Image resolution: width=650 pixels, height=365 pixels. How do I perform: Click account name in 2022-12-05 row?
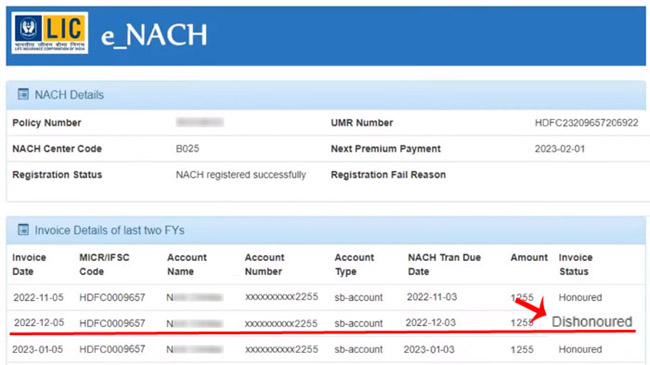[x=195, y=324]
